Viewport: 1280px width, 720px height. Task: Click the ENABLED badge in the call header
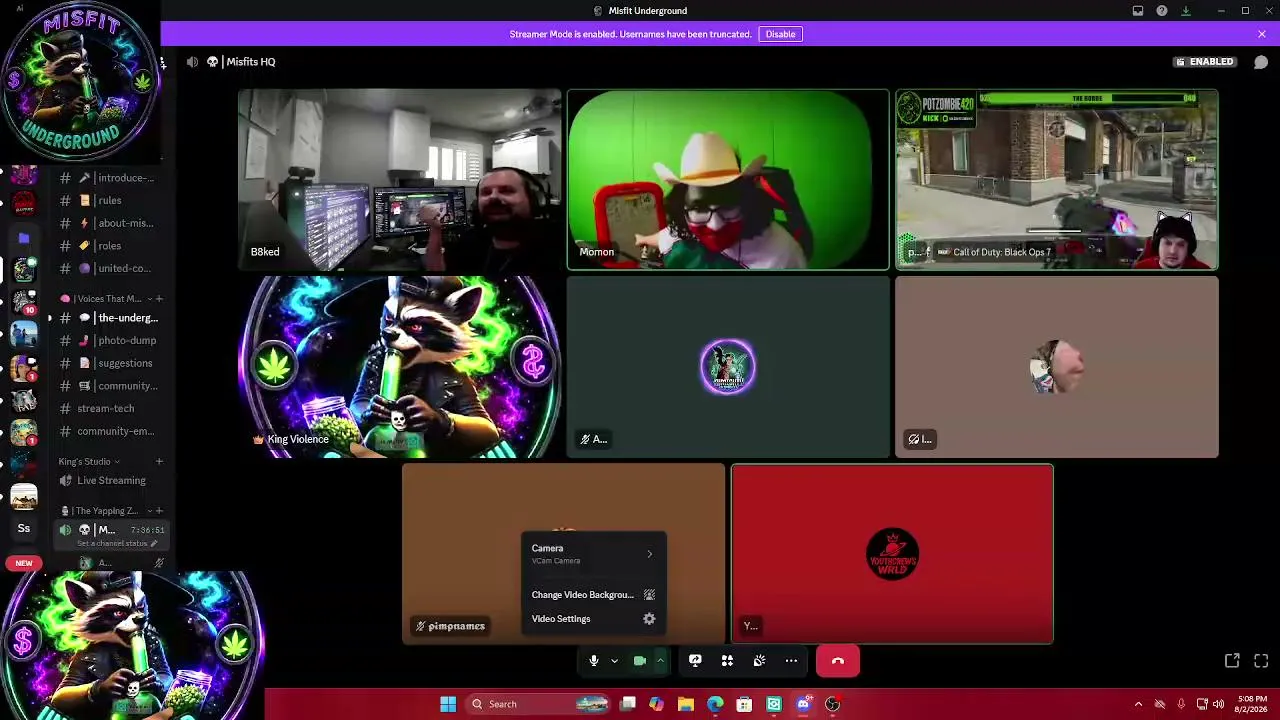point(1205,62)
